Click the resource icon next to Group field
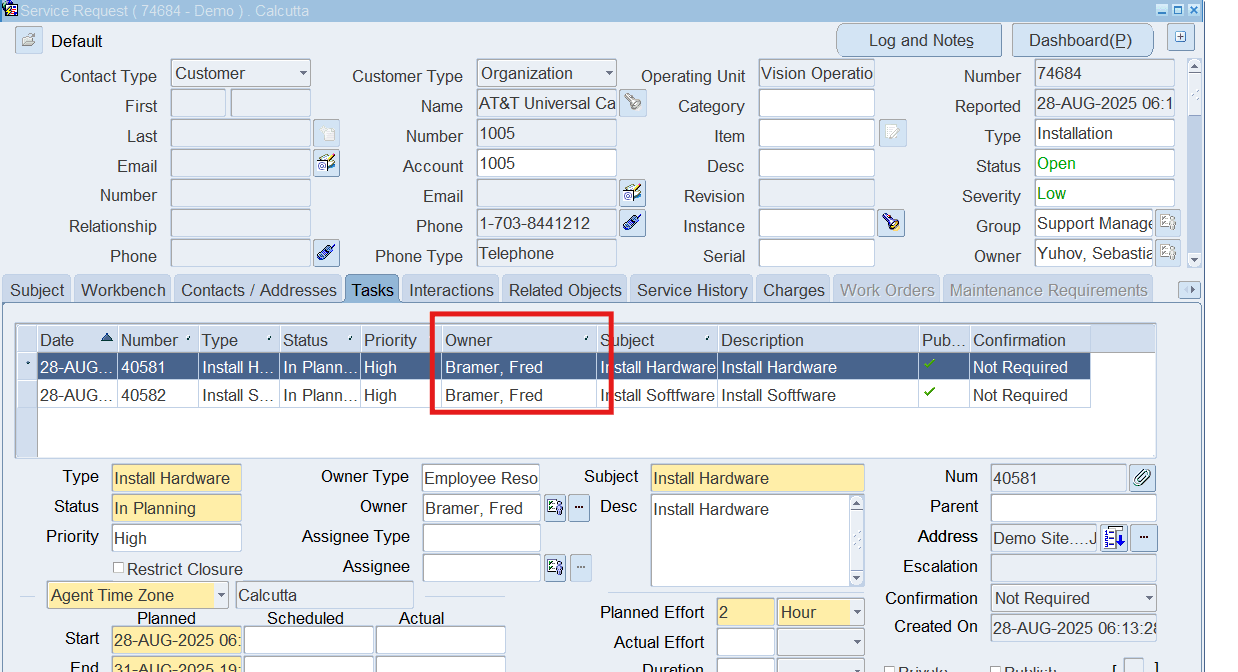This screenshot has height=672, width=1238. pyautogui.click(x=1168, y=223)
